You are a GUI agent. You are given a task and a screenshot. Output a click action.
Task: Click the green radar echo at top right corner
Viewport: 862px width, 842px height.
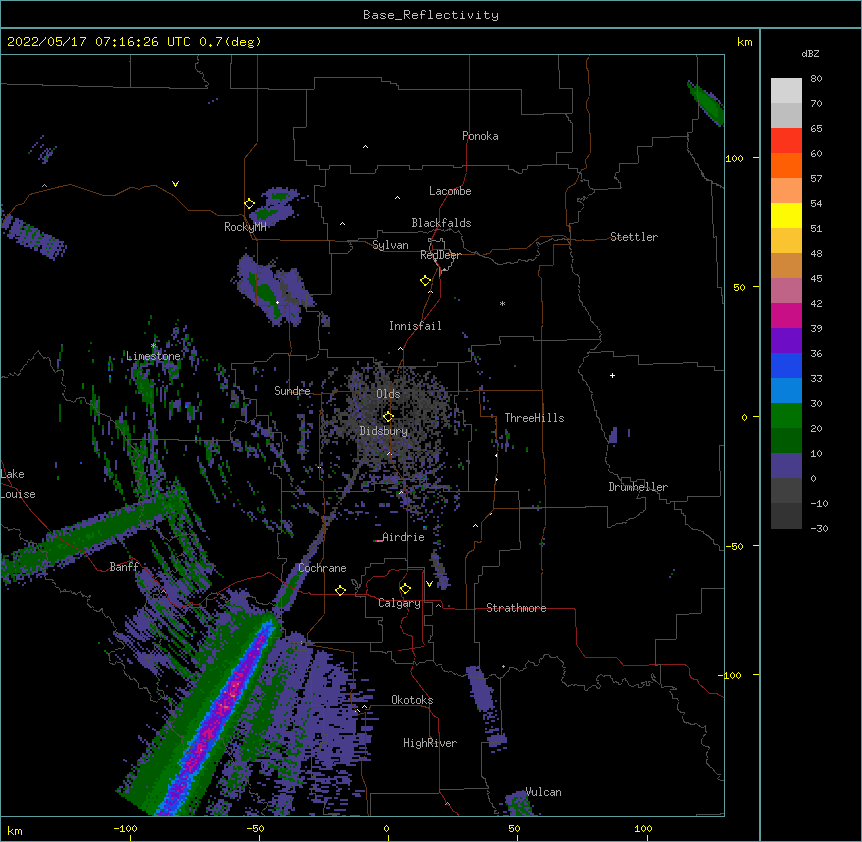(x=707, y=103)
